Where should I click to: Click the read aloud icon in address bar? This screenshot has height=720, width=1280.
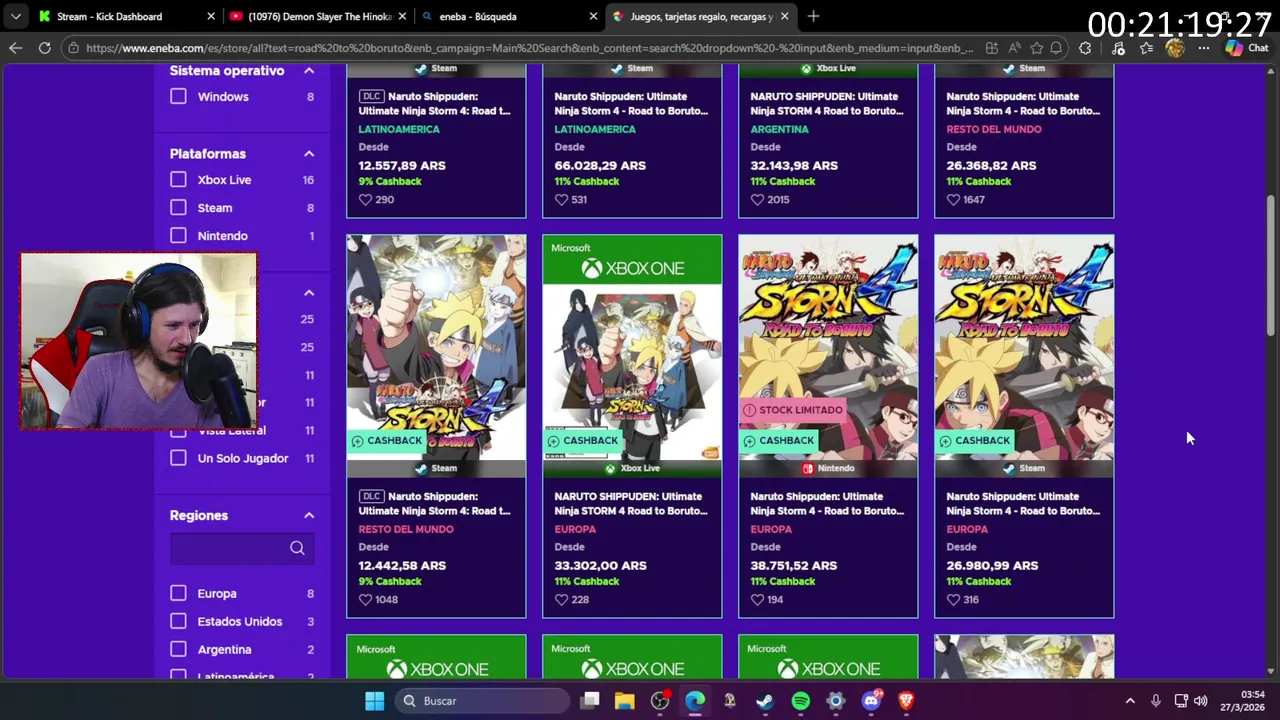(1014, 48)
